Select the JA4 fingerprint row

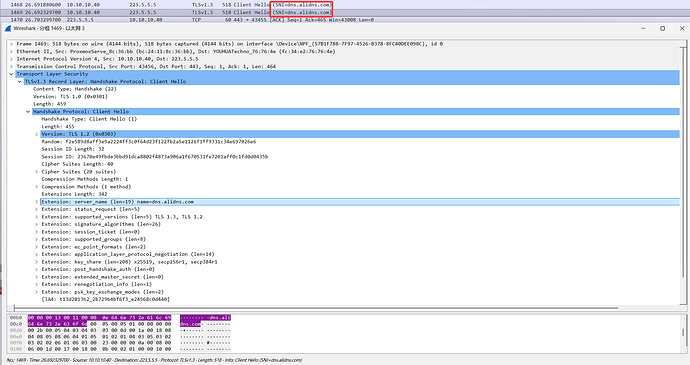pyautogui.click(x=106, y=299)
